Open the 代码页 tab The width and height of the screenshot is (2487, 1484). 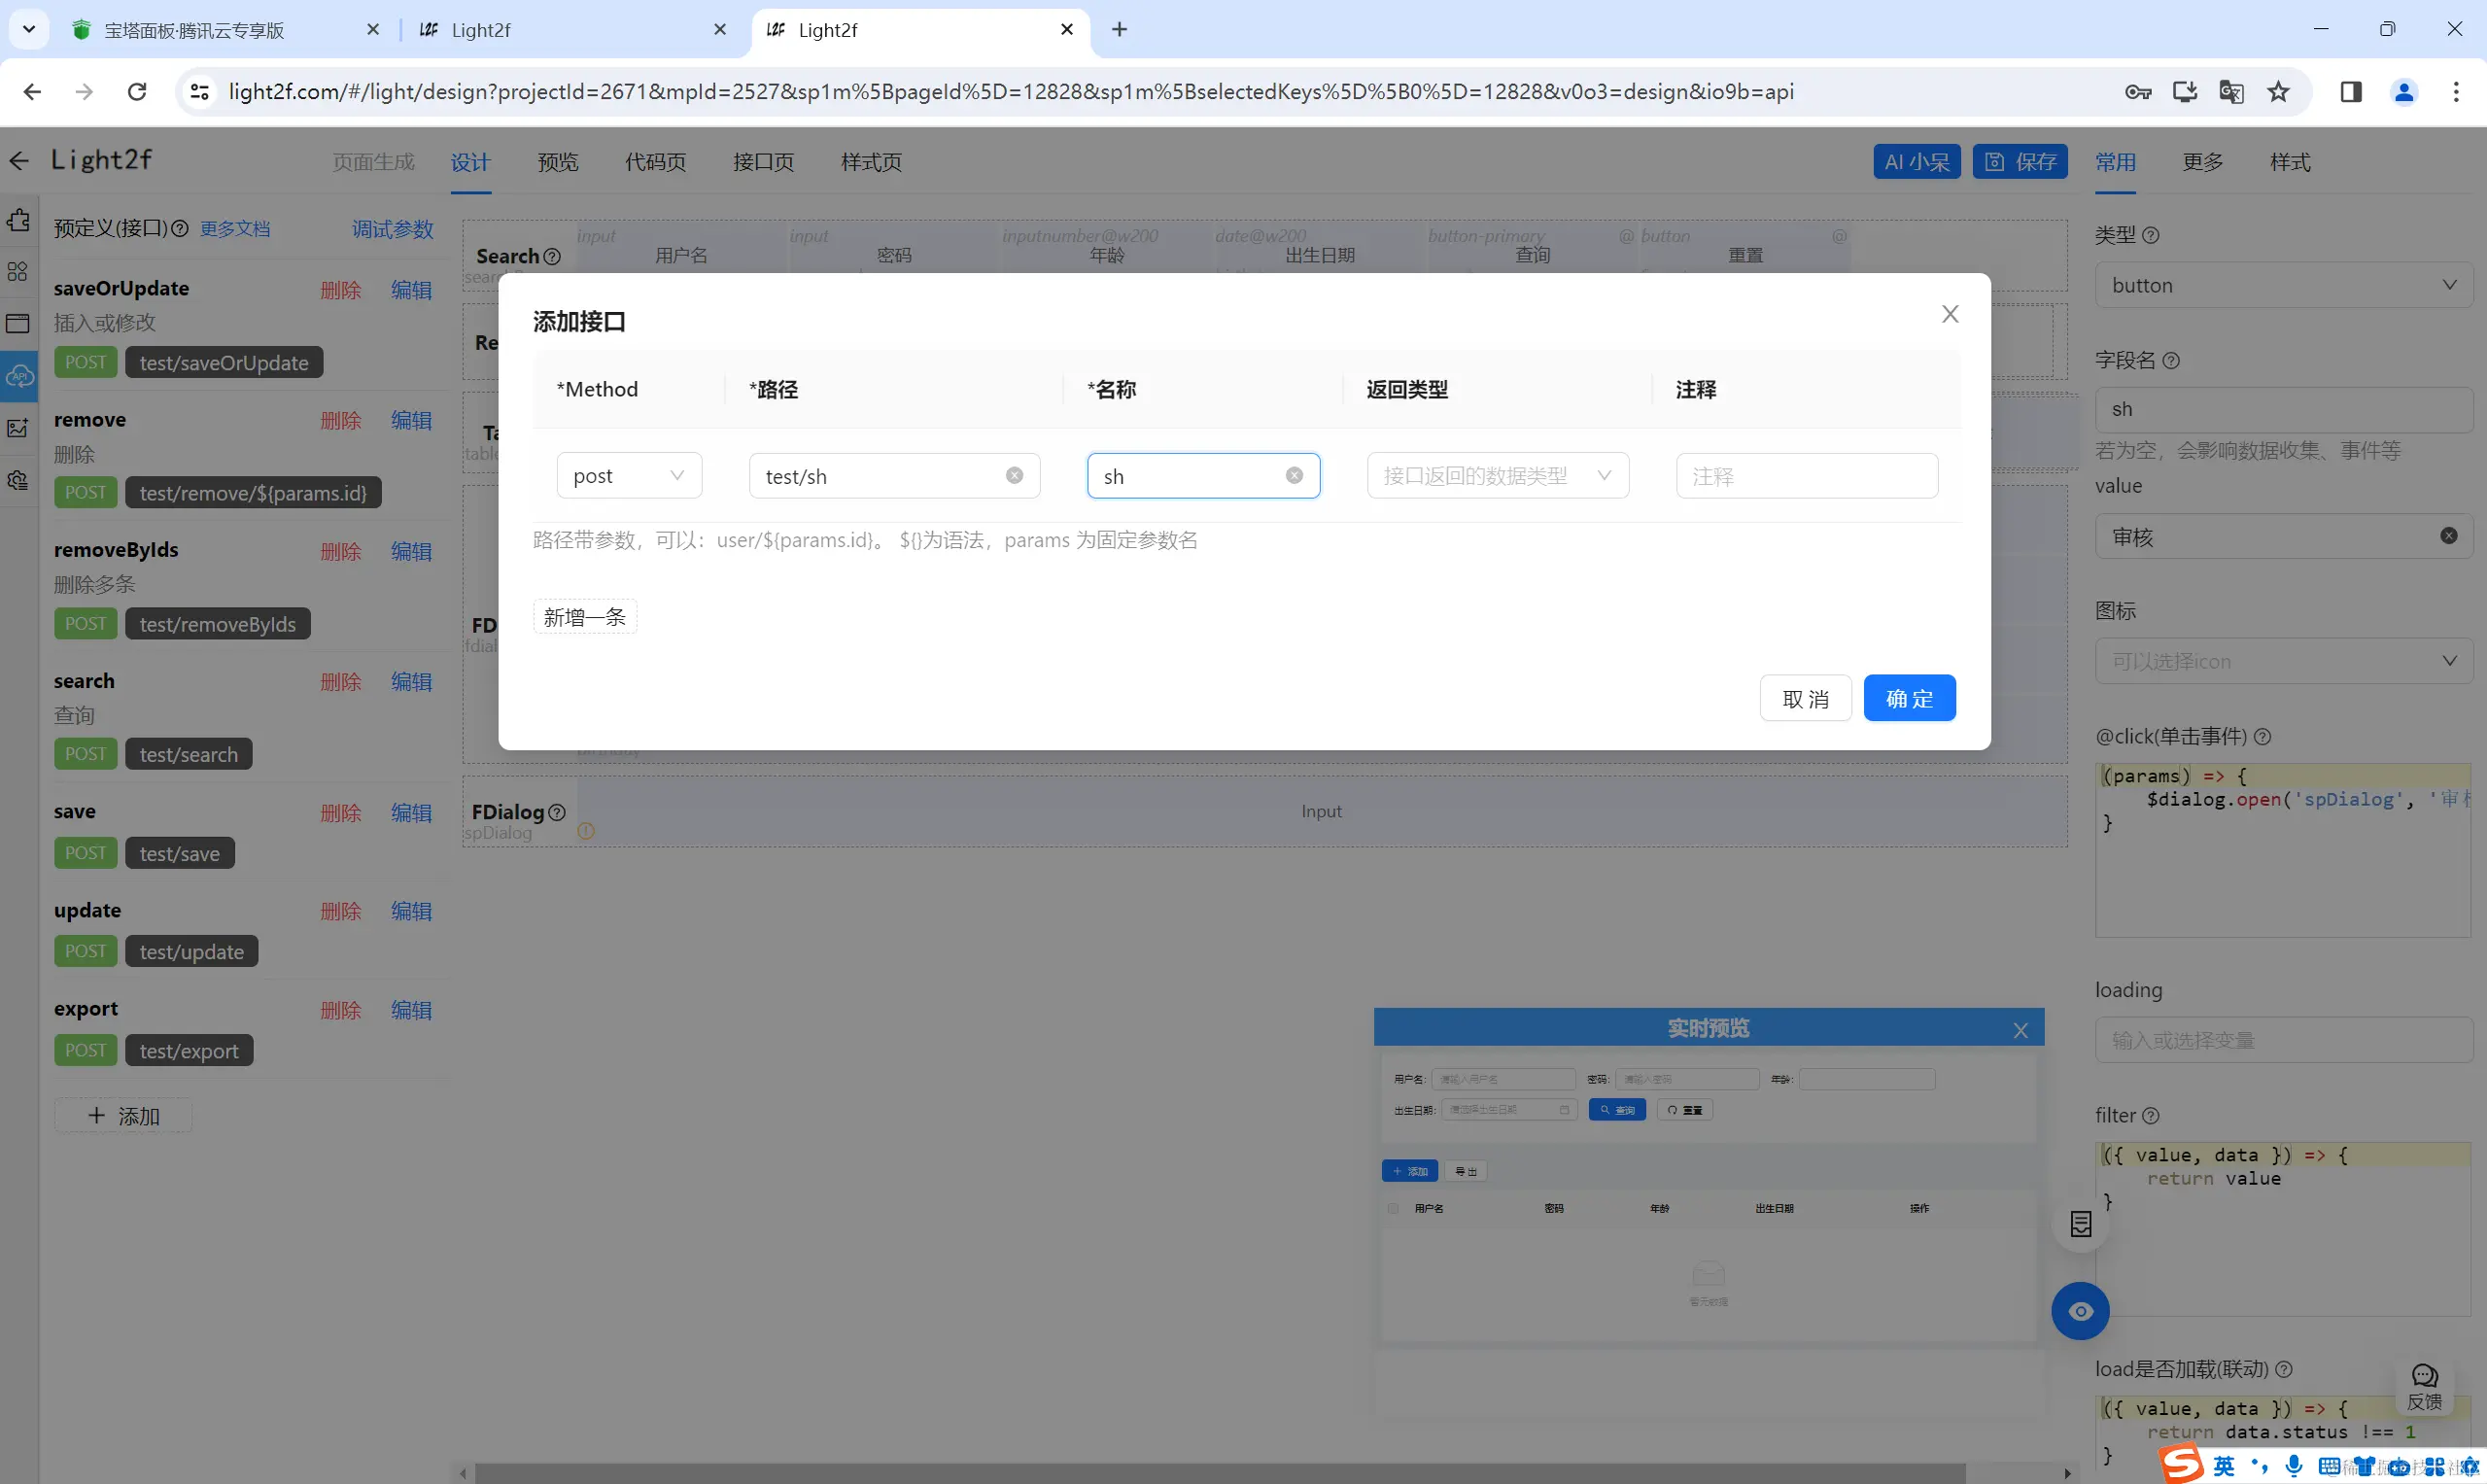[x=655, y=162]
